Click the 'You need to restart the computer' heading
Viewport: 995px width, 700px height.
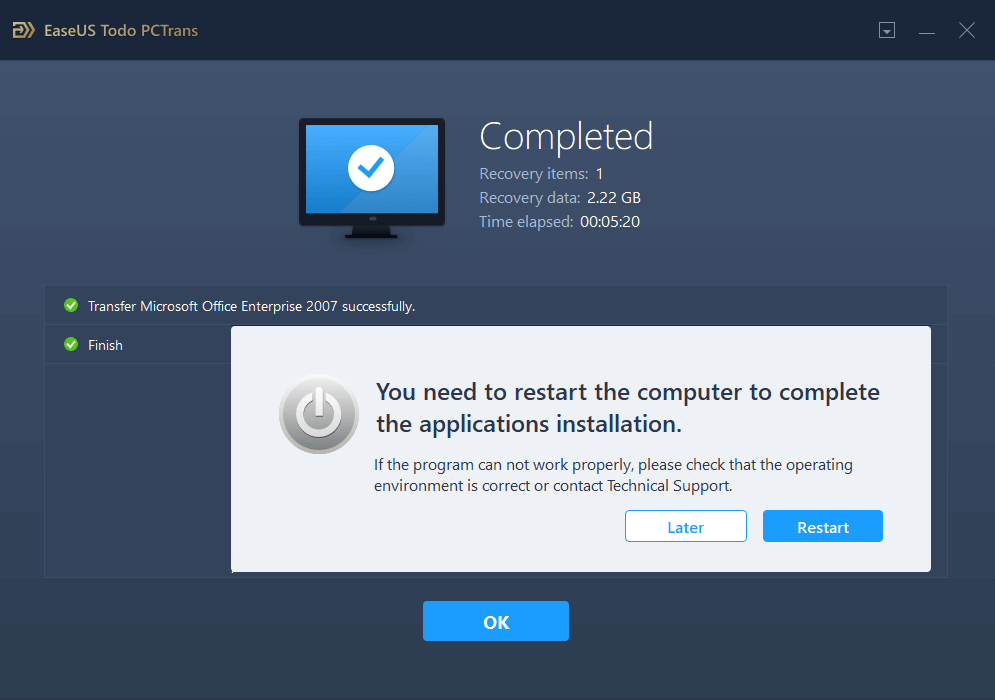(628, 408)
